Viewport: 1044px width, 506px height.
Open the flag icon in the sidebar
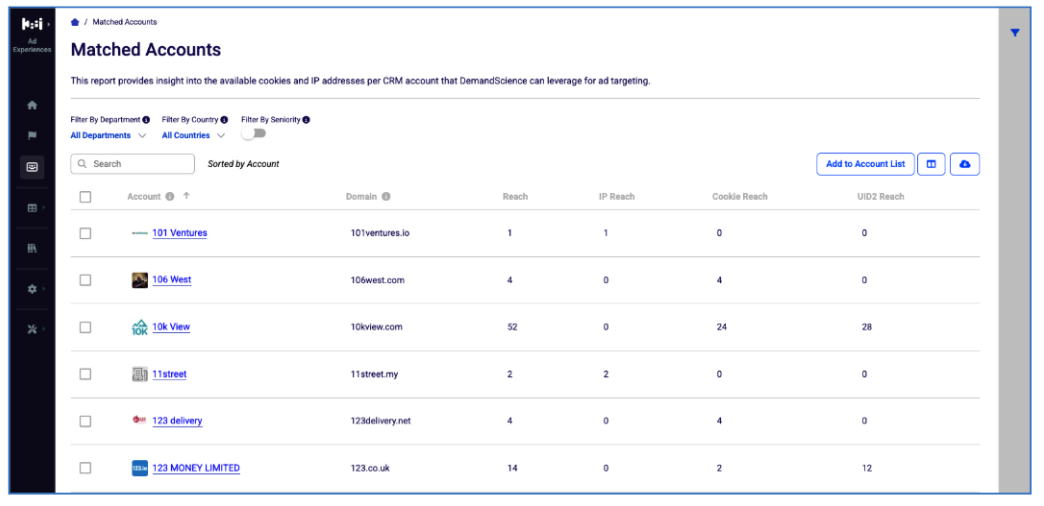(x=32, y=136)
